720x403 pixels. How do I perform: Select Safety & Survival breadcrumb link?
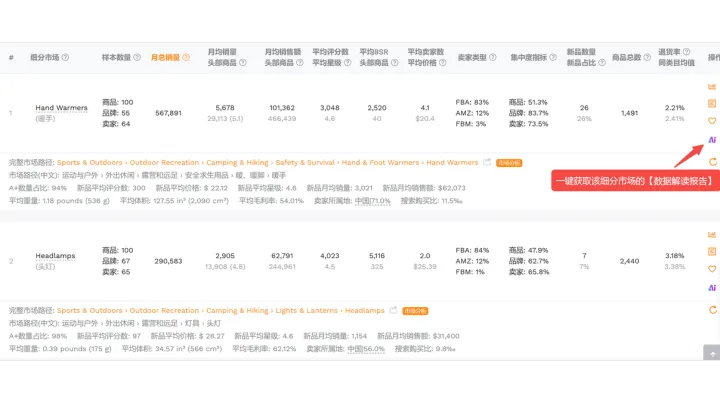306,162
